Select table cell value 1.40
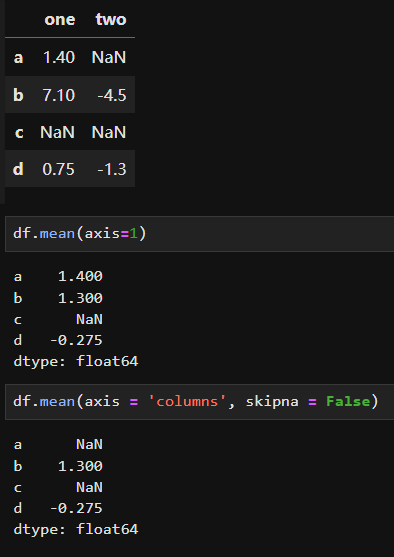394x557 pixels. [x=59, y=58]
